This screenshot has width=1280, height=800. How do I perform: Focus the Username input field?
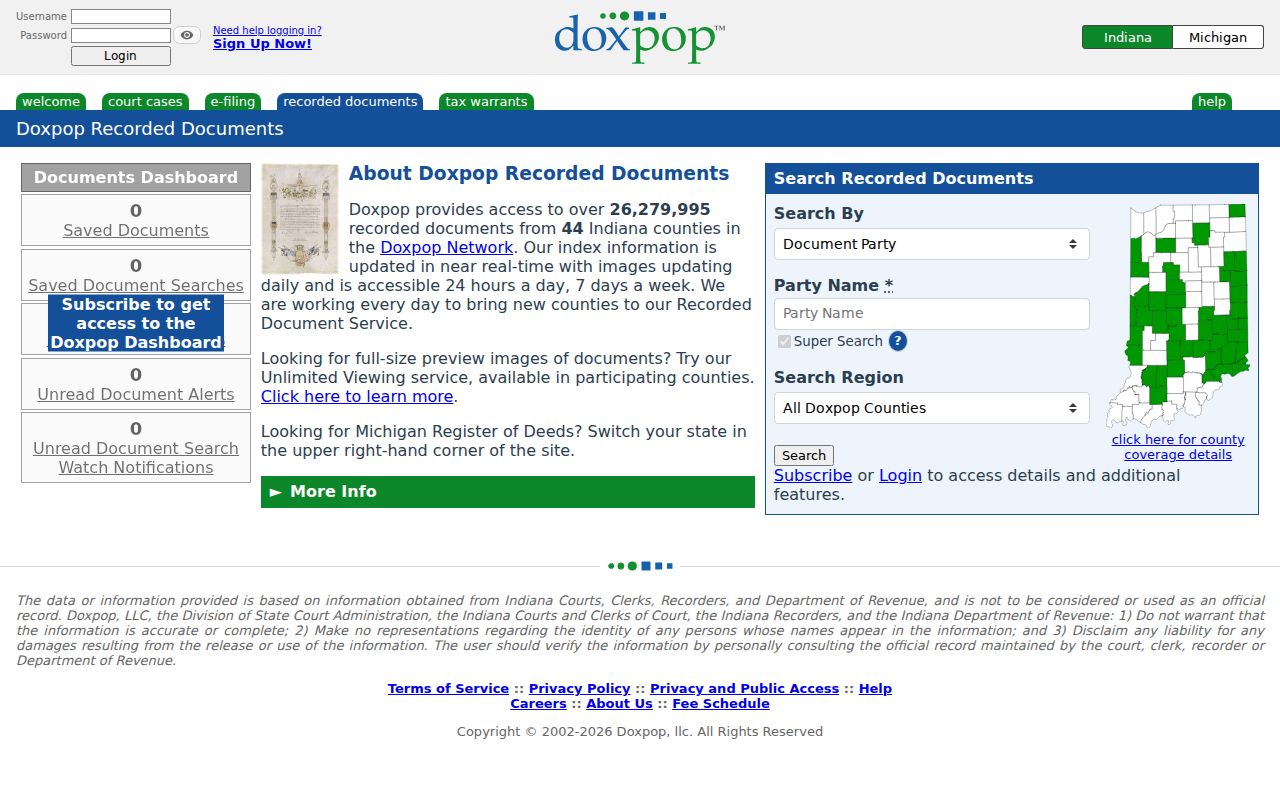[x=121, y=17]
